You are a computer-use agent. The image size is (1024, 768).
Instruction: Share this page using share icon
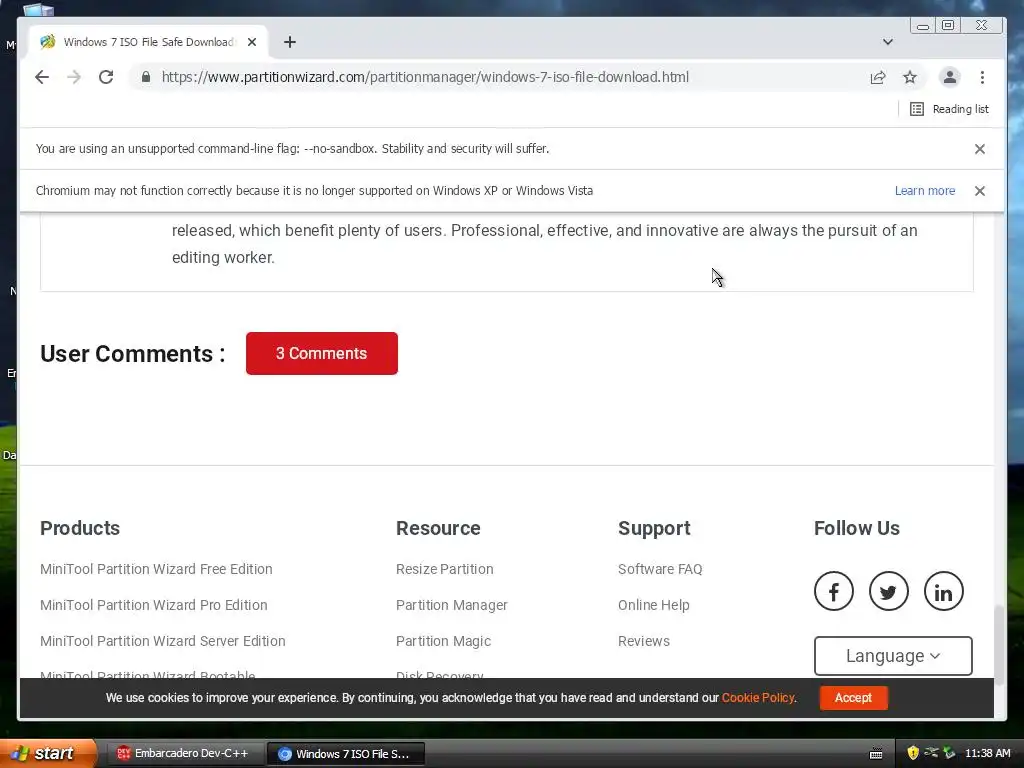pos(878,77)
